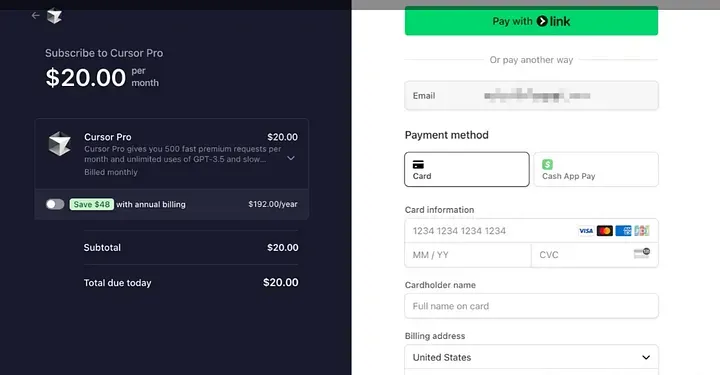Click the Mastercard brand icon
Screen dimensions: 720x375
click(x=605, y=231)
